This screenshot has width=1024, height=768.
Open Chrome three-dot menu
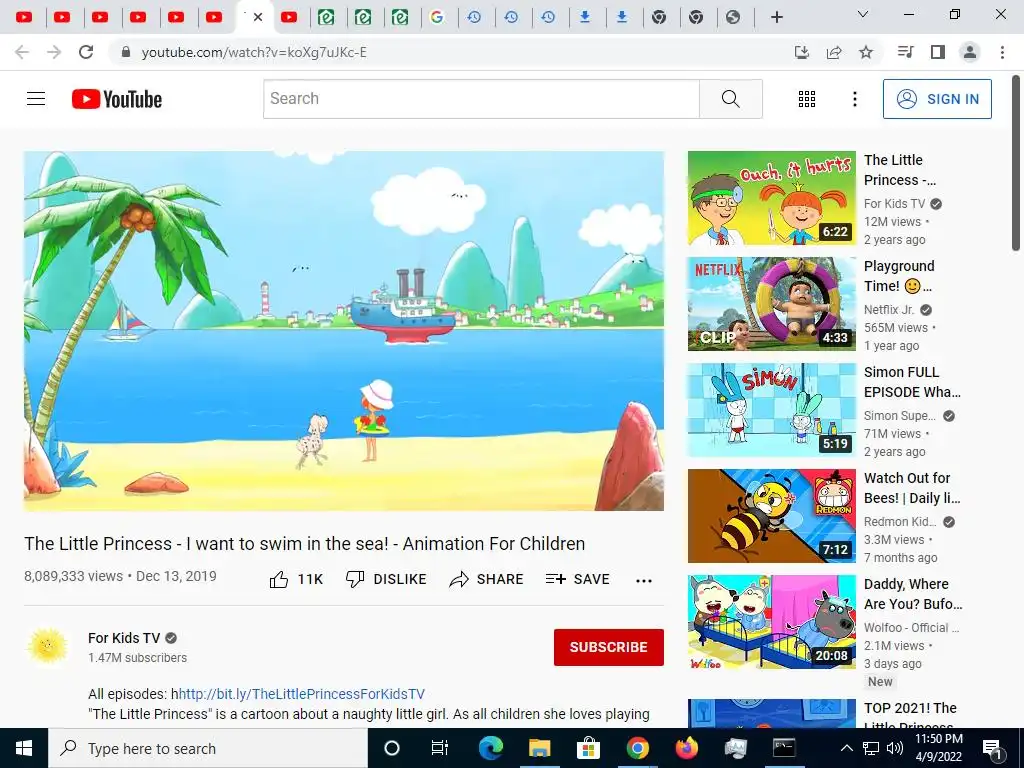[1002, 52]
